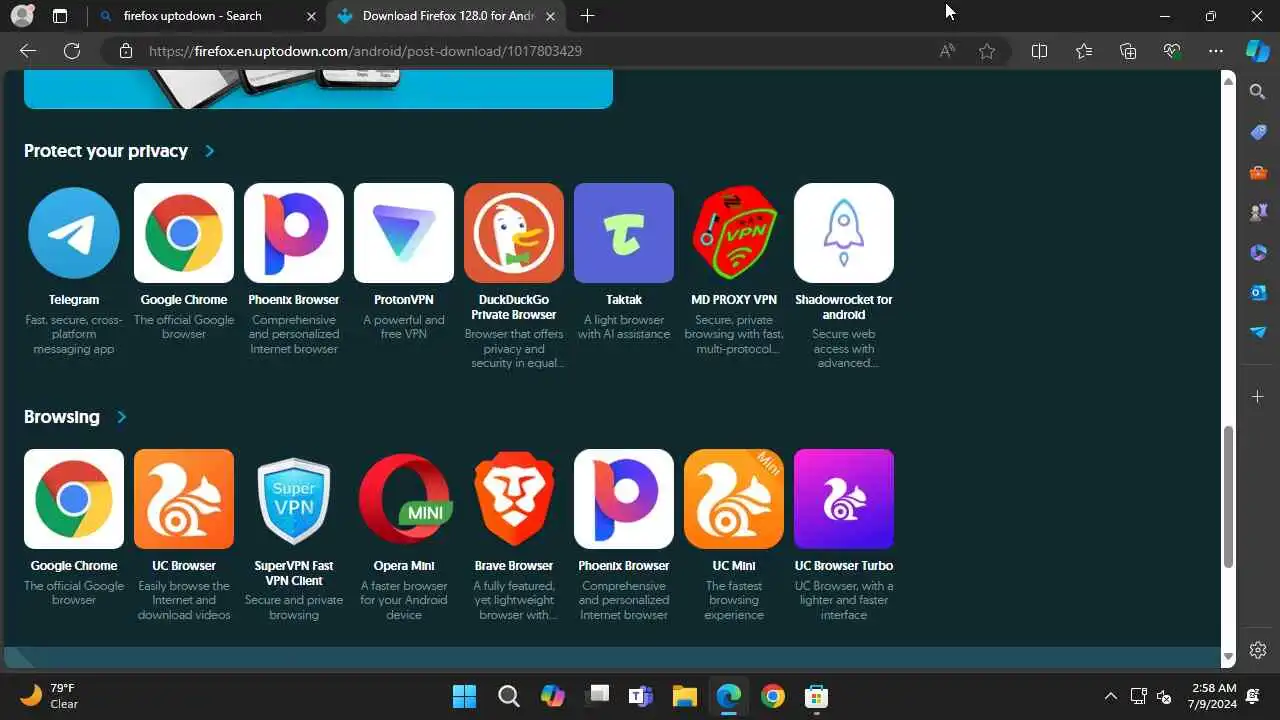Open sidebar settings gear icon
This screenshot has width=1280, height=720.
1258,650
